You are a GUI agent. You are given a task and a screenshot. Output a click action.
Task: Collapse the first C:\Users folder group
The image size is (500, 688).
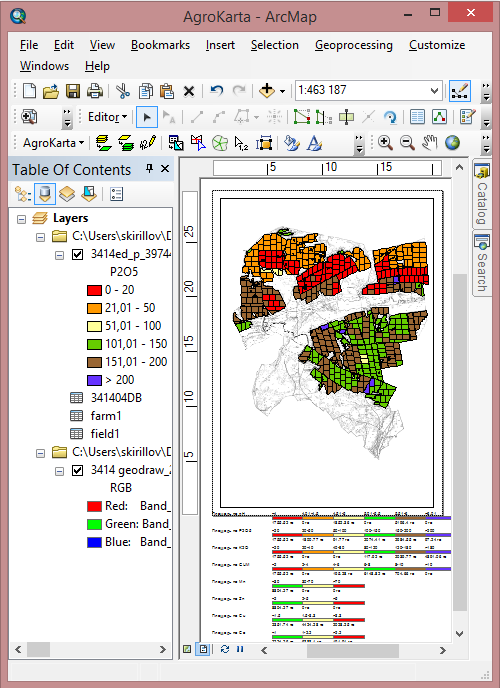pyautogui.click(x=40, y=237)
